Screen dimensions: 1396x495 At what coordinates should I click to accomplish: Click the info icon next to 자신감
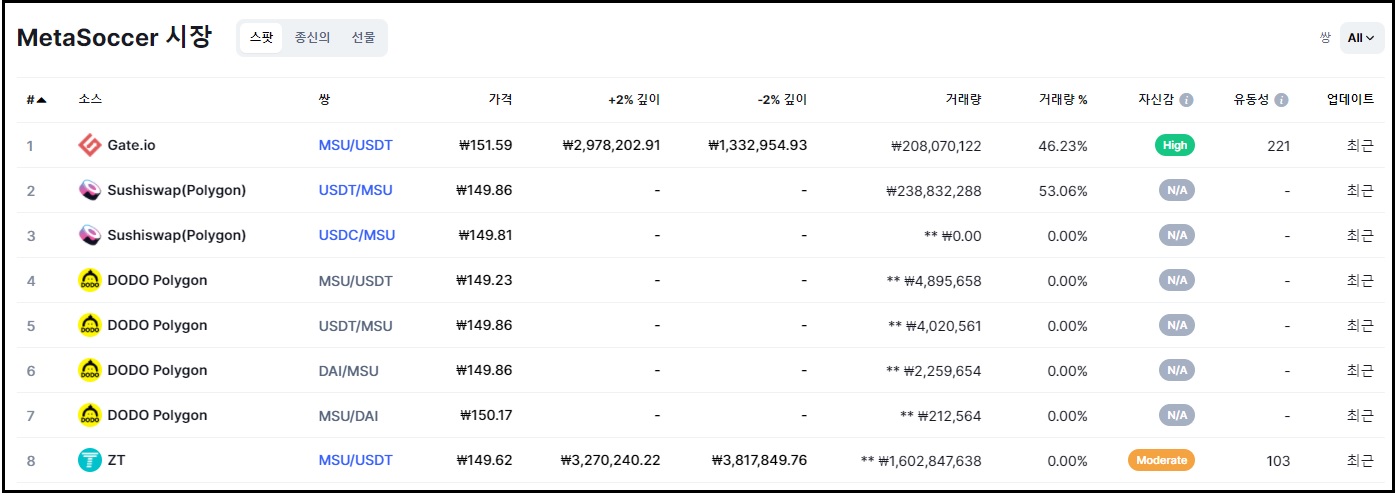point(1186,100)
